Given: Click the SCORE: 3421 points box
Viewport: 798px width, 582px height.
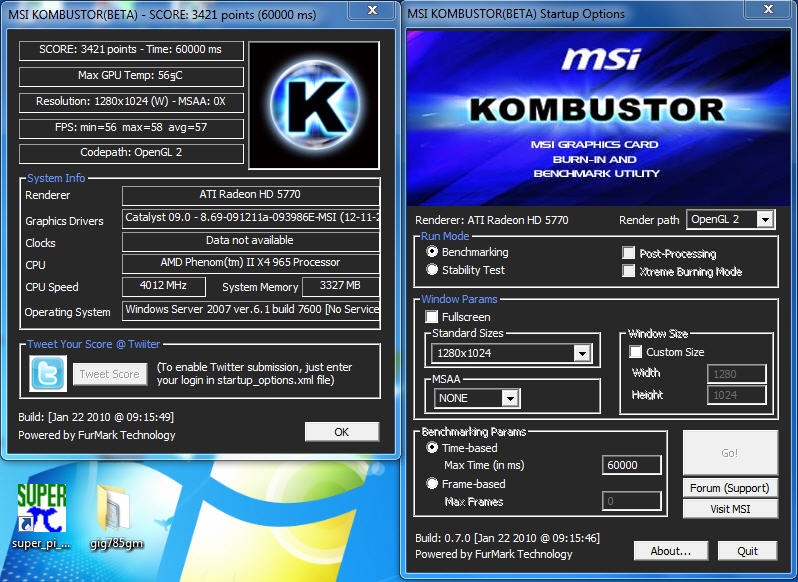Looking at the screenshot, I should [131, 50].
